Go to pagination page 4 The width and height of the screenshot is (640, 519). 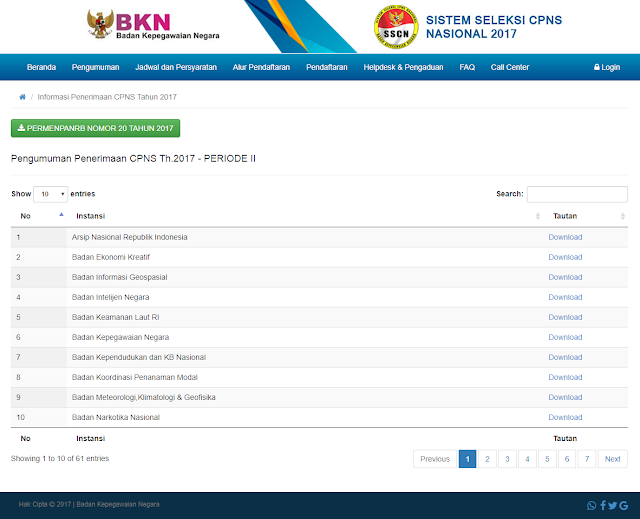(527, 459)
